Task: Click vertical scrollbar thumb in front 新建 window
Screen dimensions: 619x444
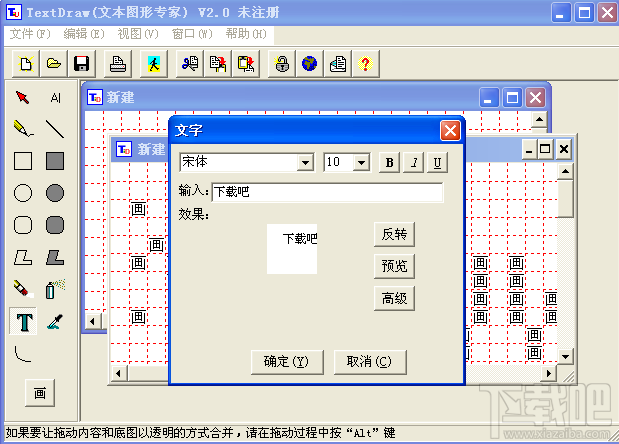Action: pyautogui.click(x=565, y=198)
